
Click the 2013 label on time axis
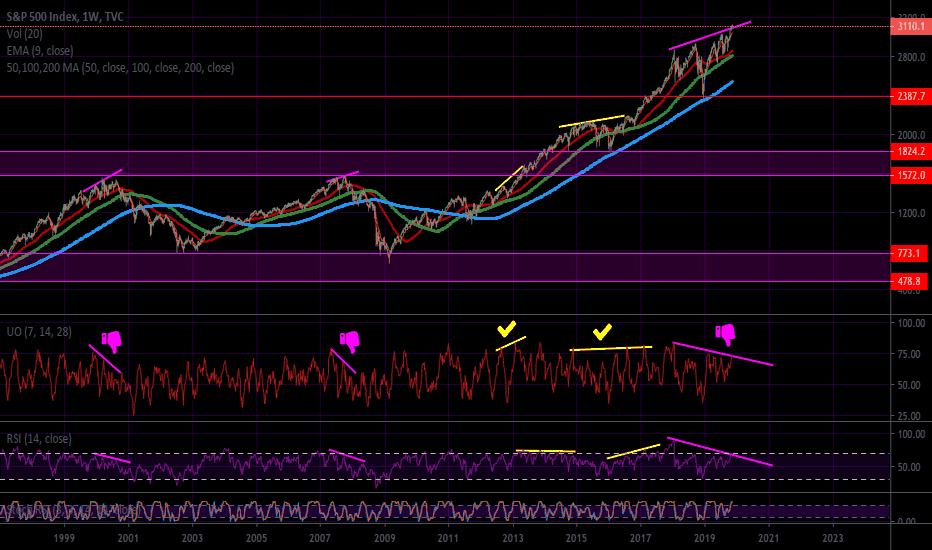(x=512, y=538)
